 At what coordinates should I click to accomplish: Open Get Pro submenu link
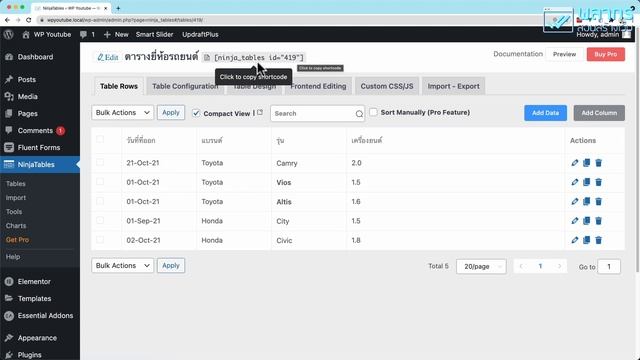coord(17,240)
